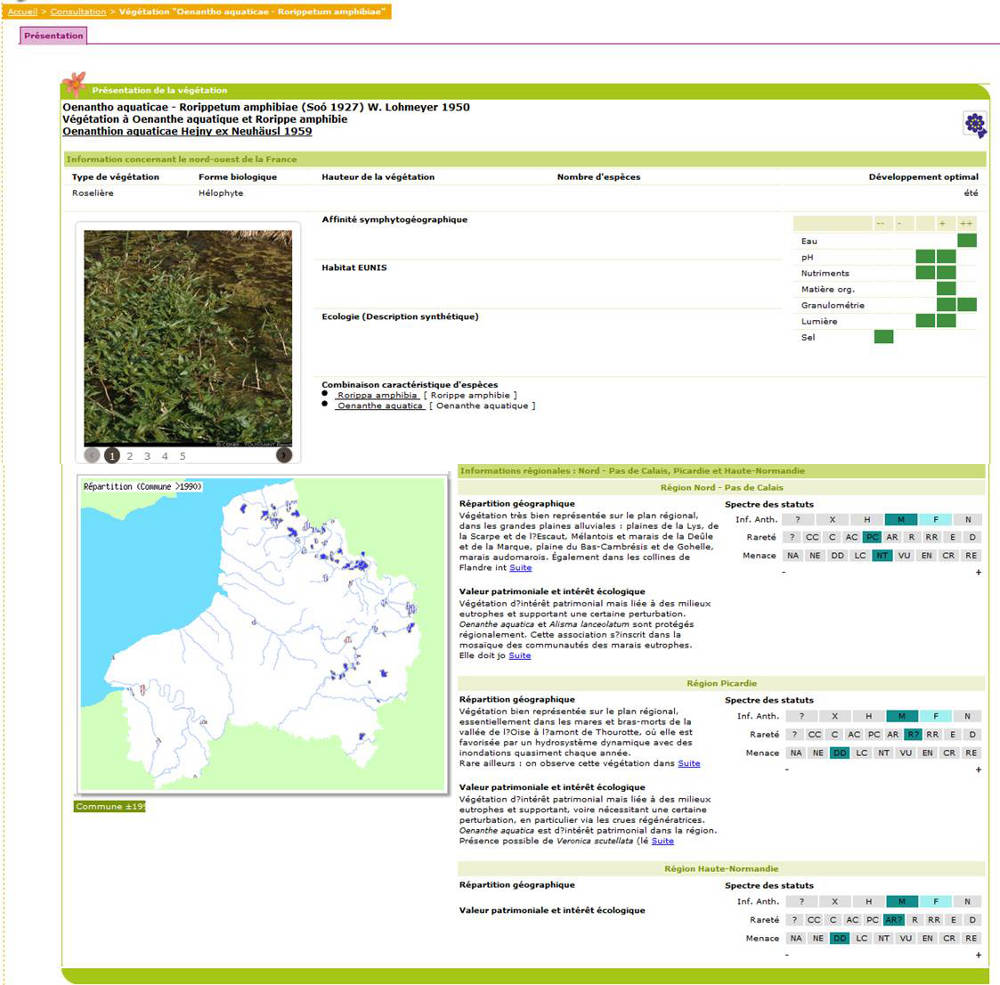Expand Suite link after 'Elle doit jo'
This screenshot has width=1000, height=985.
[519, 656]
